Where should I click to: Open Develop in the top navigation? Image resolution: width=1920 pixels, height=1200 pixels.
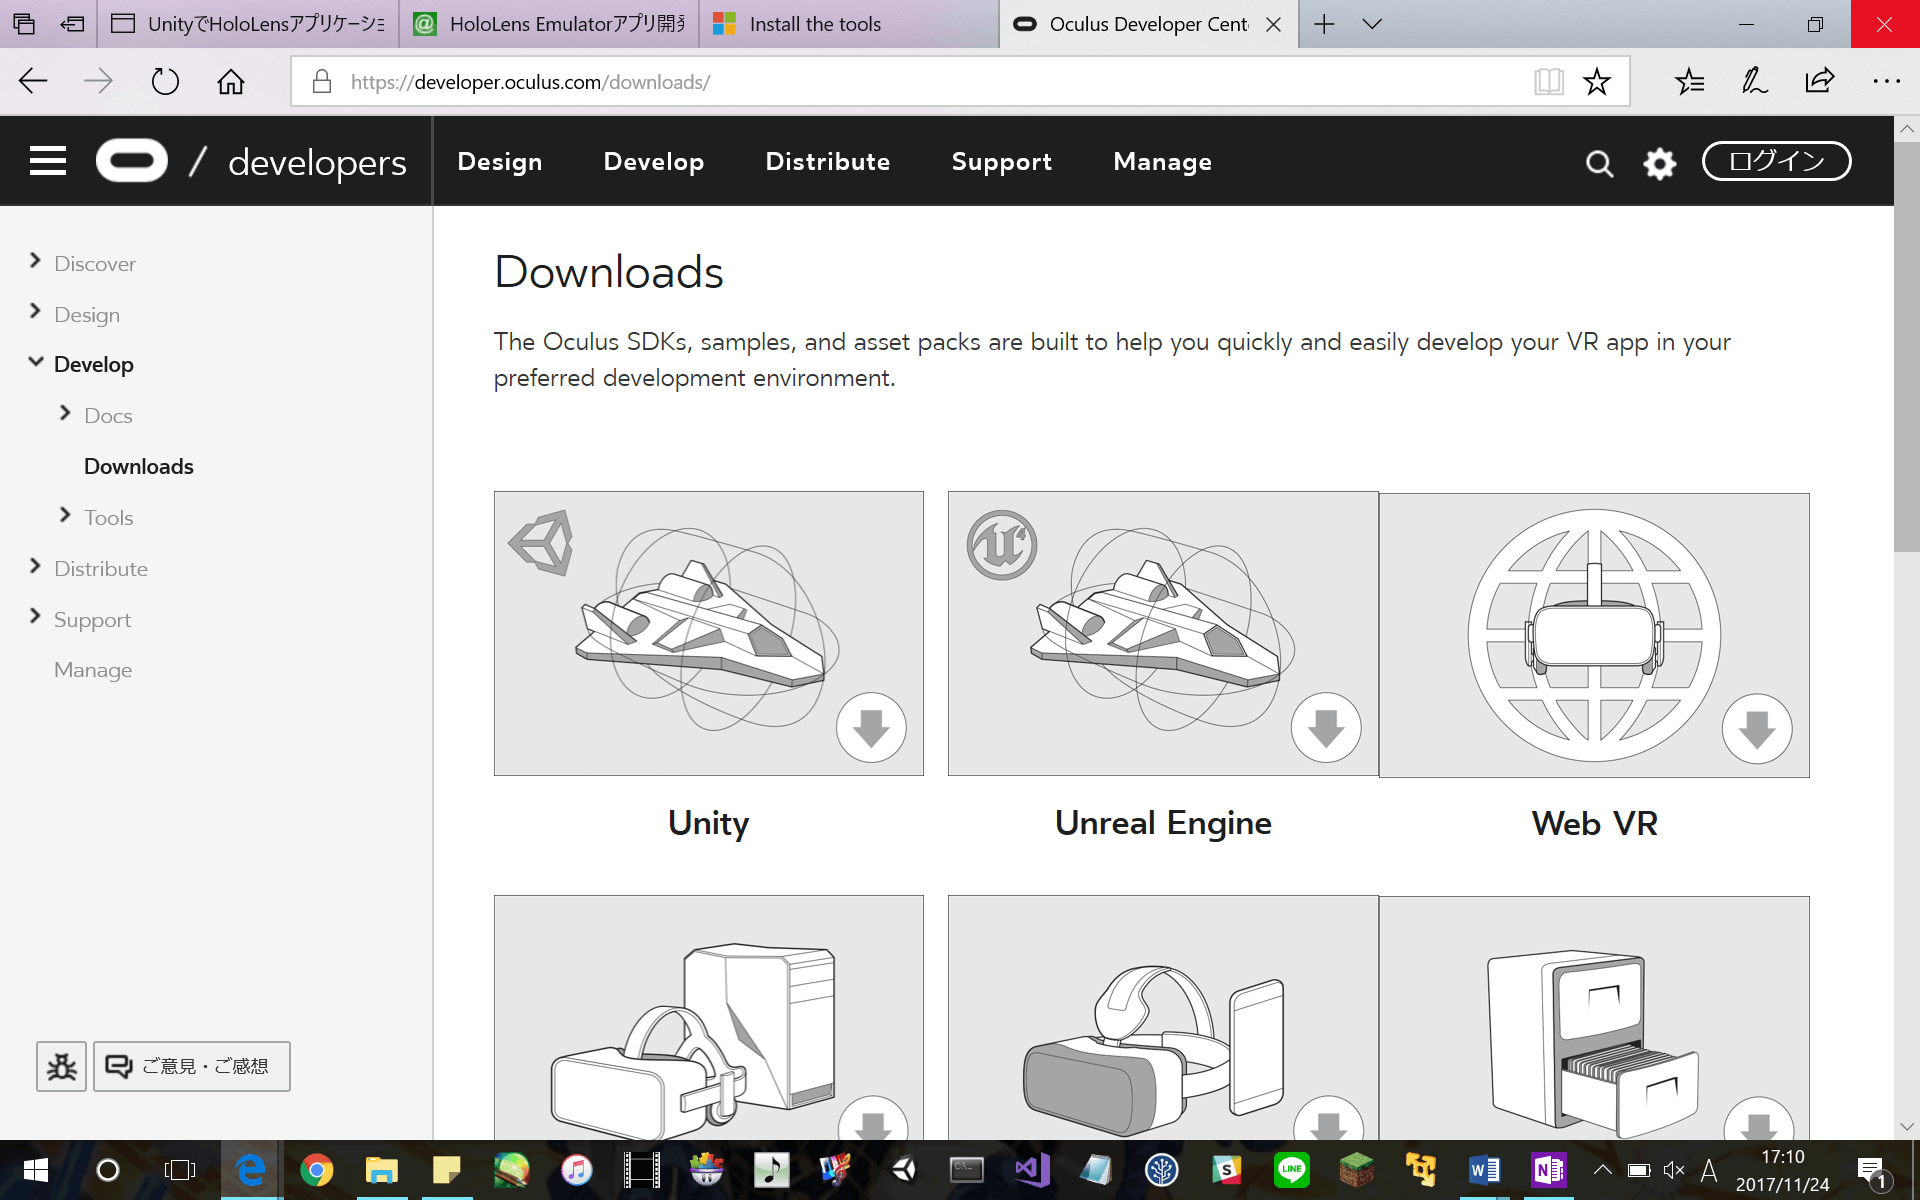pos(654,162)
